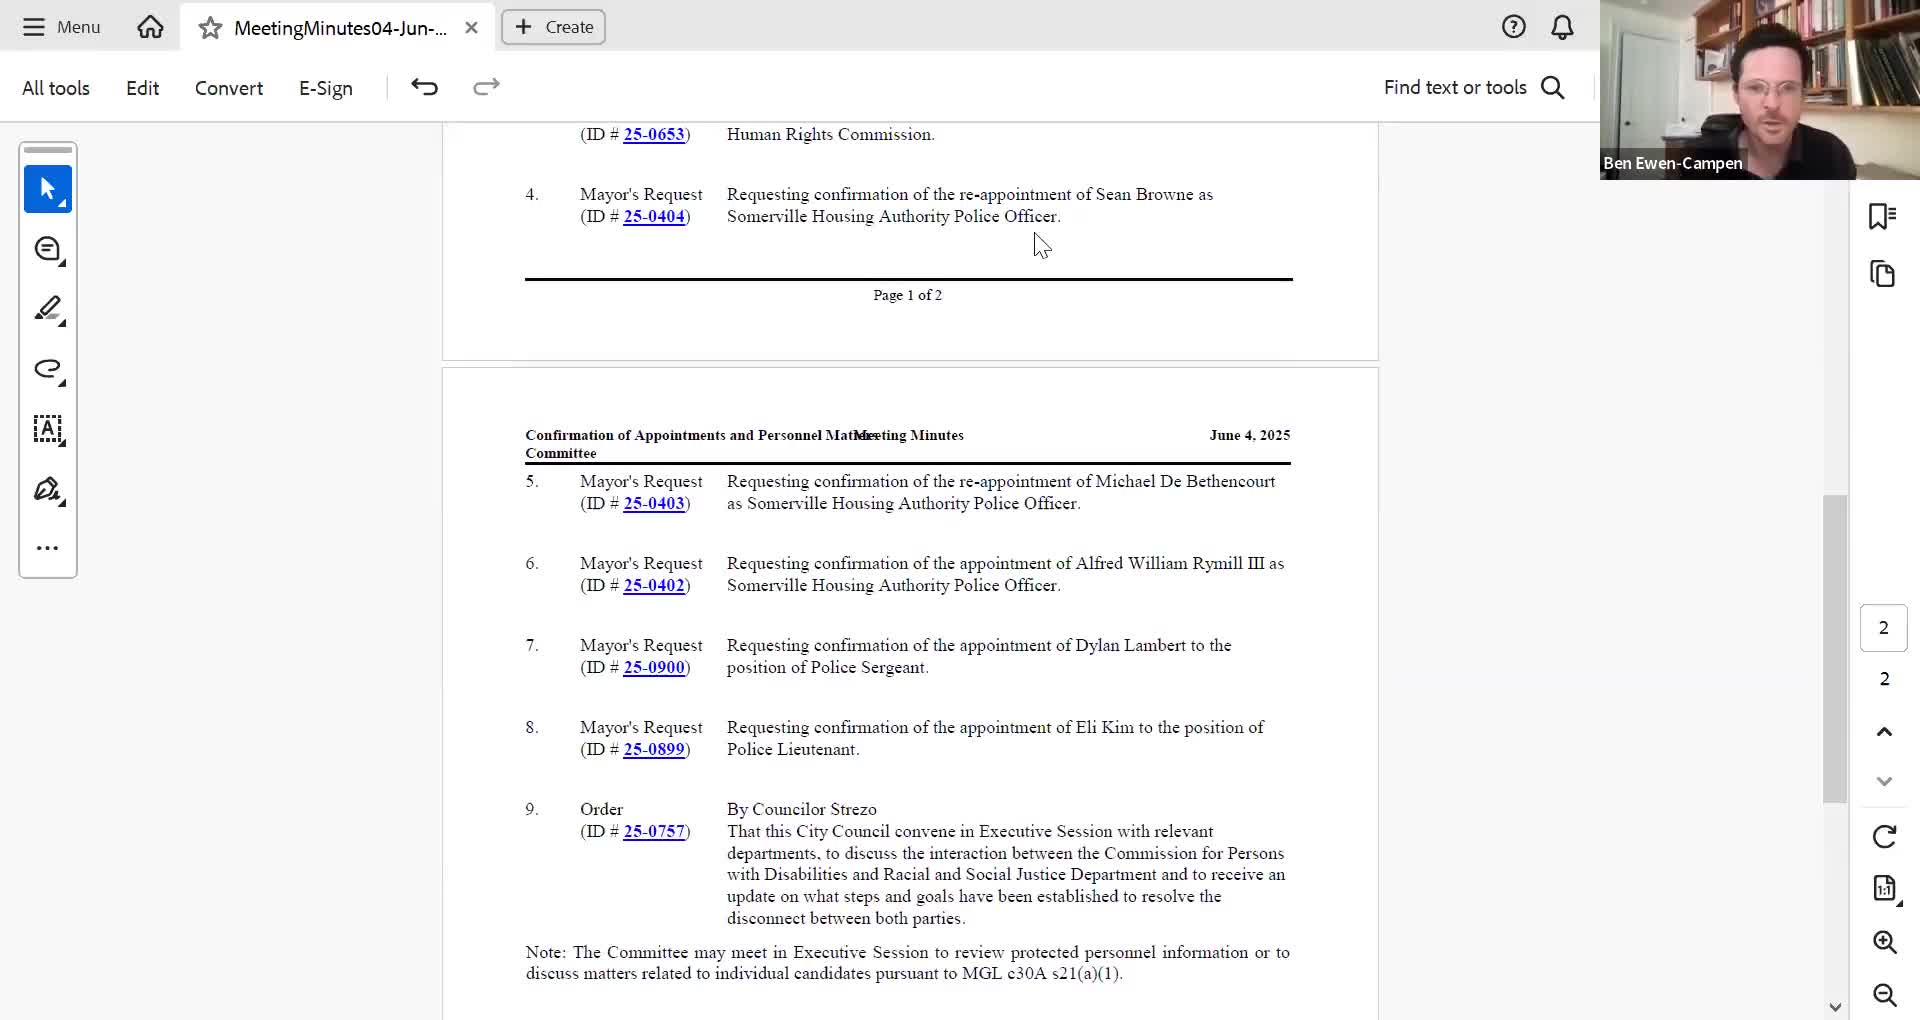Open the Help question-mark icon
This screenshot has width=1920, height=1020.
click(x=1514, y=27)
